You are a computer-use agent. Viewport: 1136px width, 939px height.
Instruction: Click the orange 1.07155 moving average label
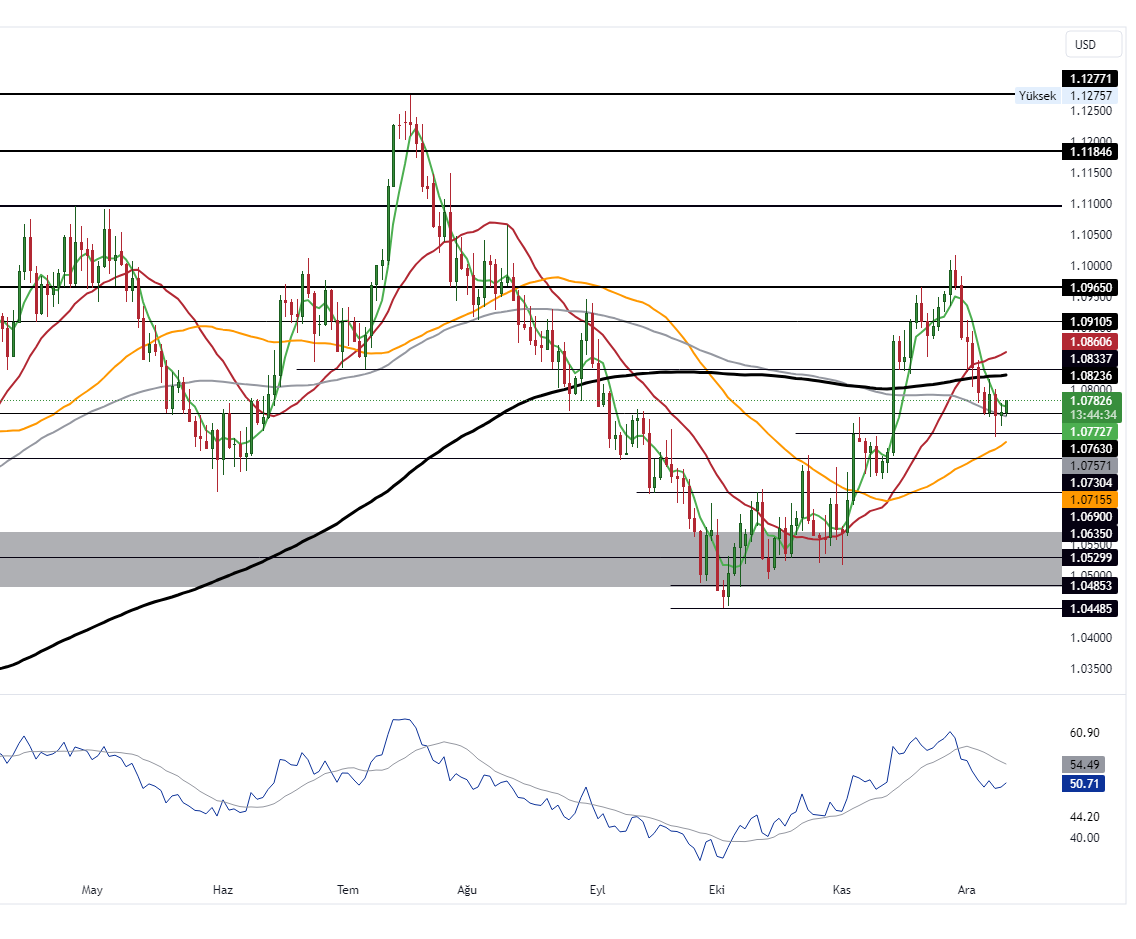tap(1092, 499)
